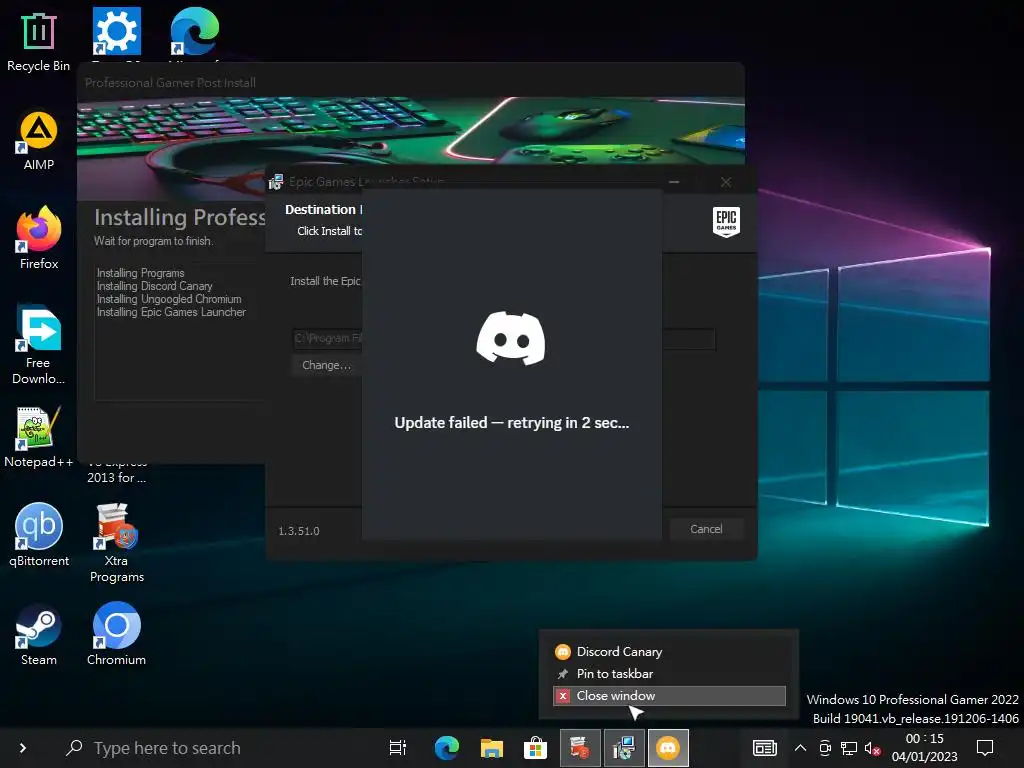Click 'Update failed' status message

point(511,423)
